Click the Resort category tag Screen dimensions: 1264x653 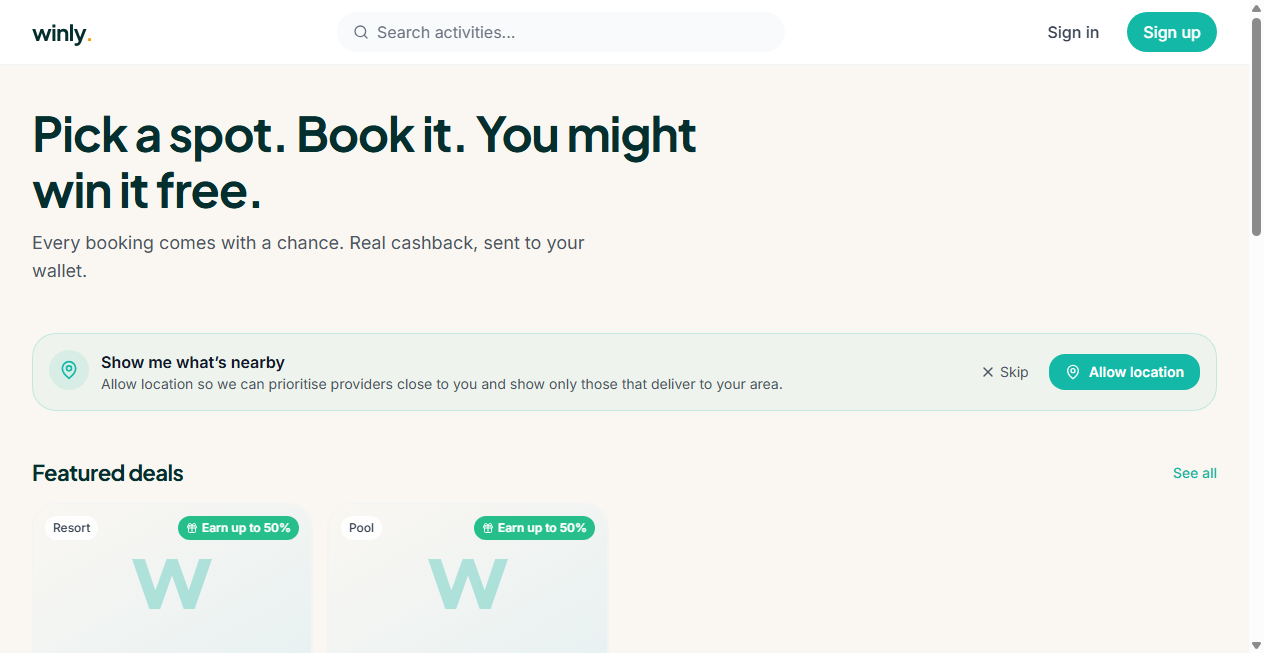coord(72,528)
